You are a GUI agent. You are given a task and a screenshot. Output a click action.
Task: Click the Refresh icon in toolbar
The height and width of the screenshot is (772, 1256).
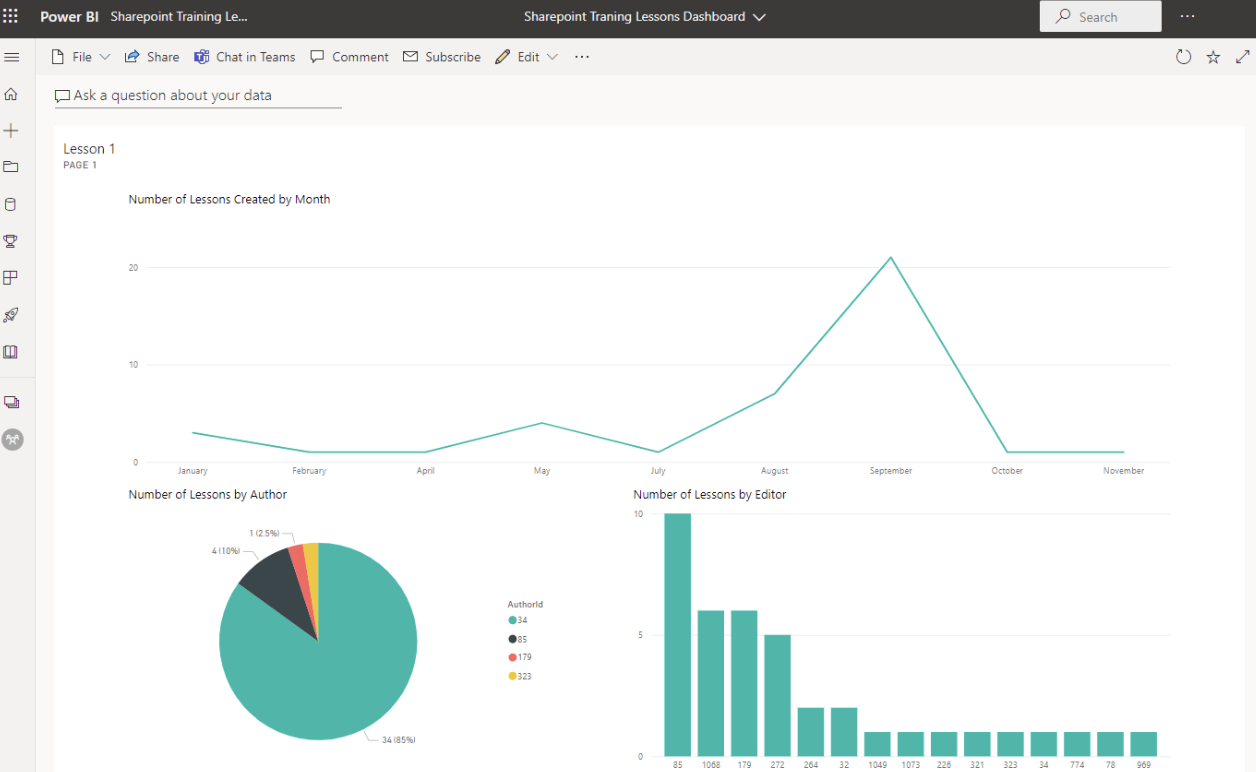click(x=1183, y=57)
